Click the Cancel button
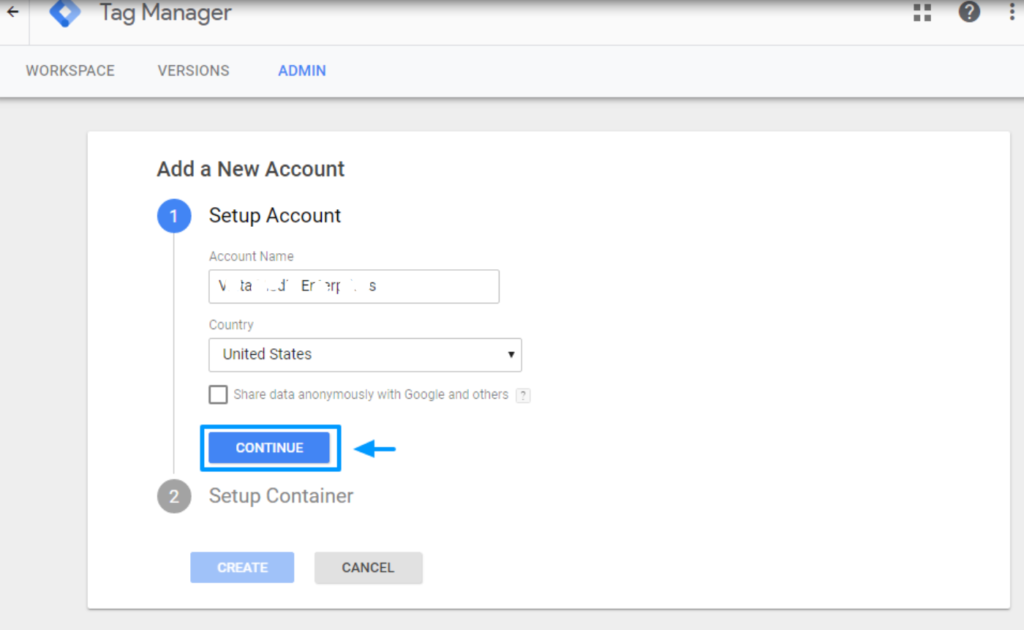This screenshot has width=1024, height=630. pos(368,567)
